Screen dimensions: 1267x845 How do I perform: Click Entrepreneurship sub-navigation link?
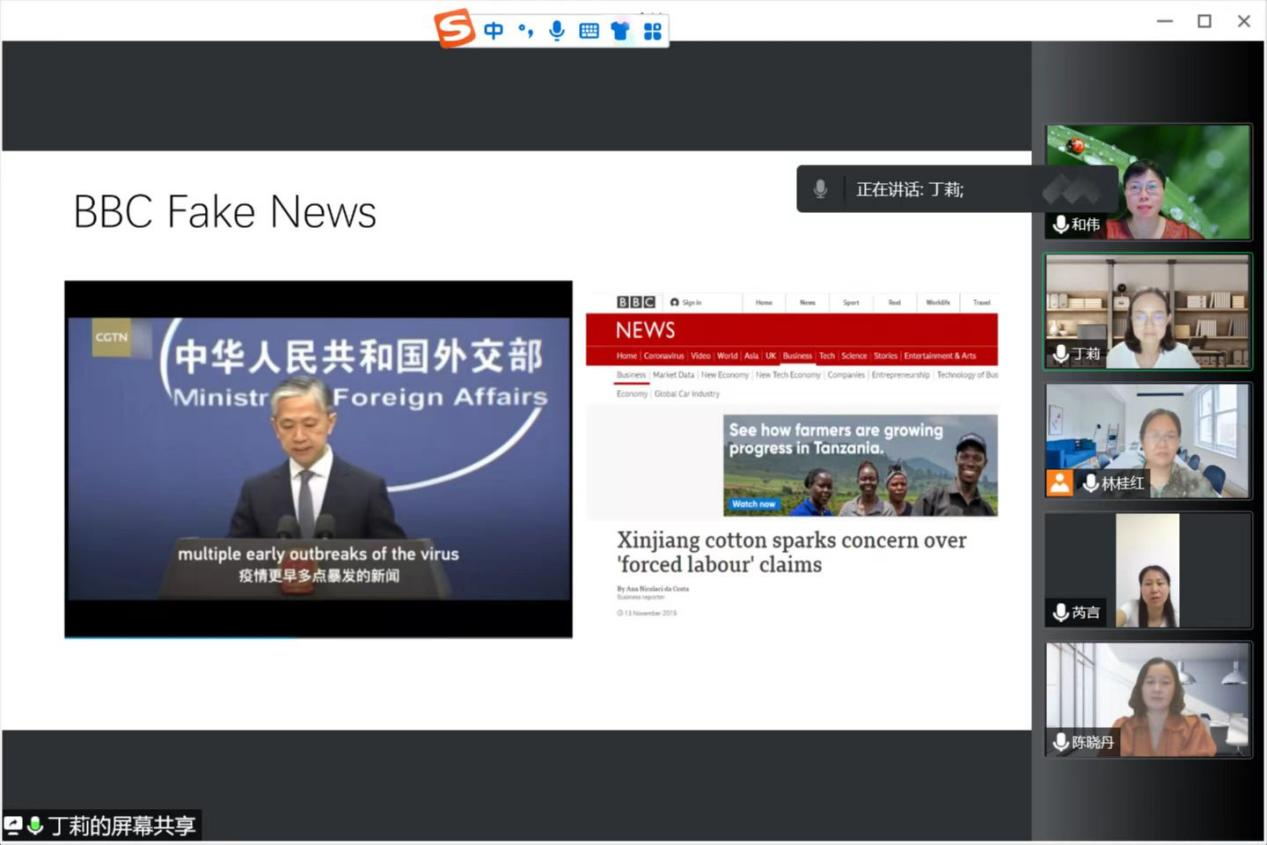pos(901,375)
